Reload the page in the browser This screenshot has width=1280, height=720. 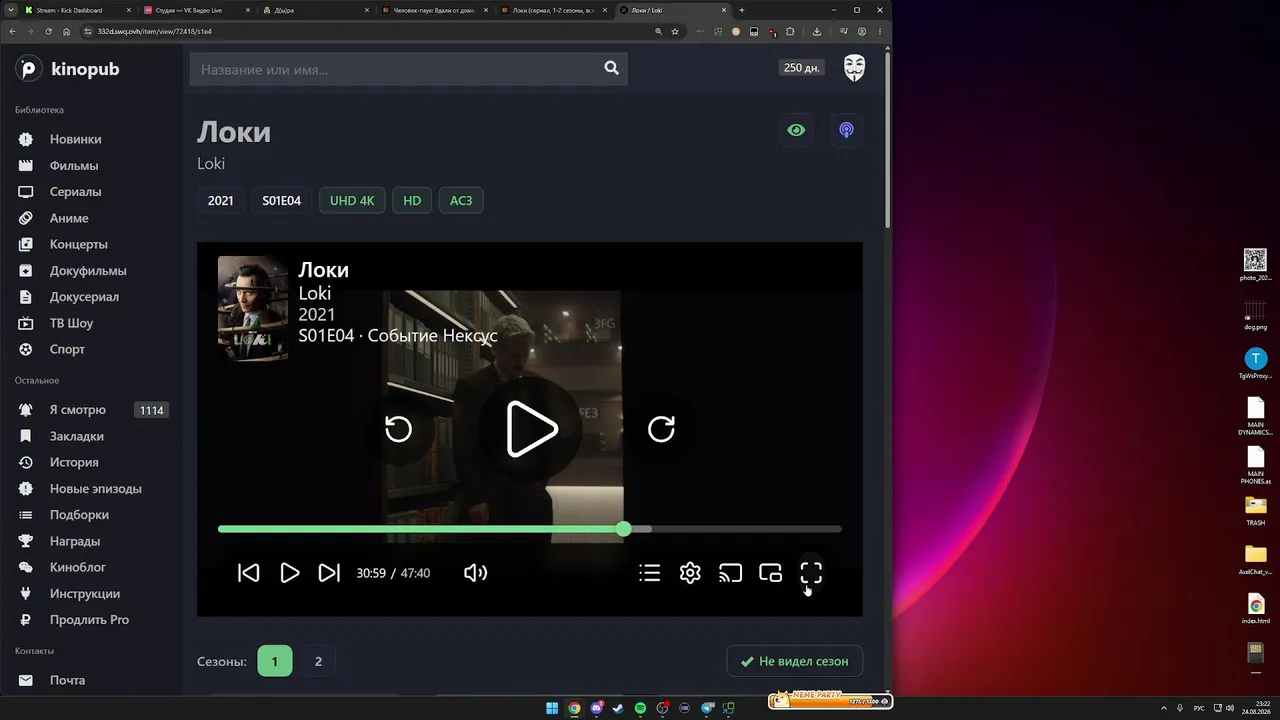(48, 31)
